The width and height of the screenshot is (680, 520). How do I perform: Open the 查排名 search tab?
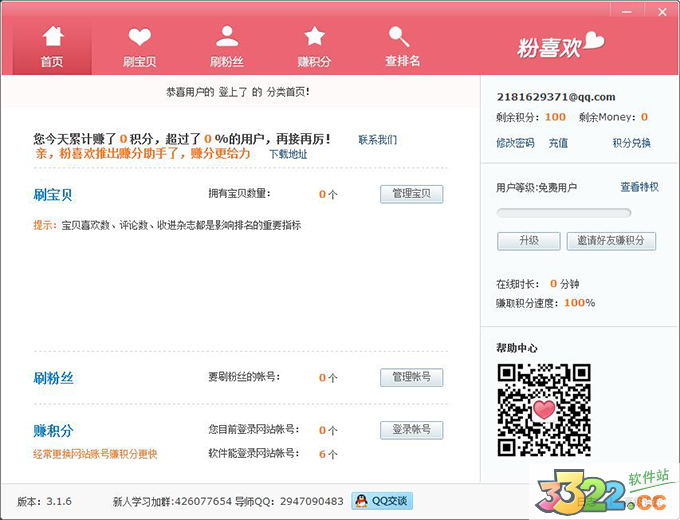click(402, 47)
